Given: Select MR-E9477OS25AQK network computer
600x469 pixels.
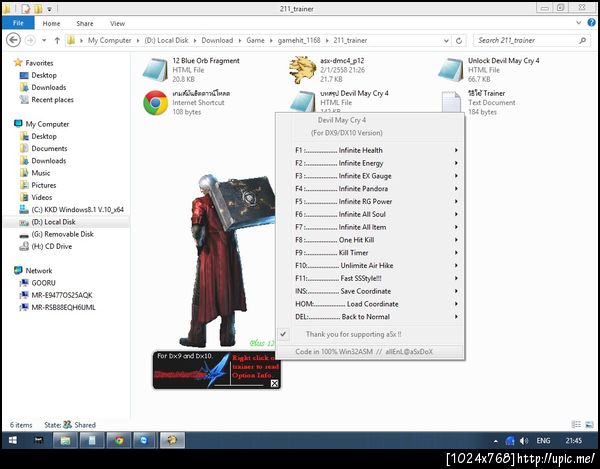Looking at the screenshot, I should [56, 295].
